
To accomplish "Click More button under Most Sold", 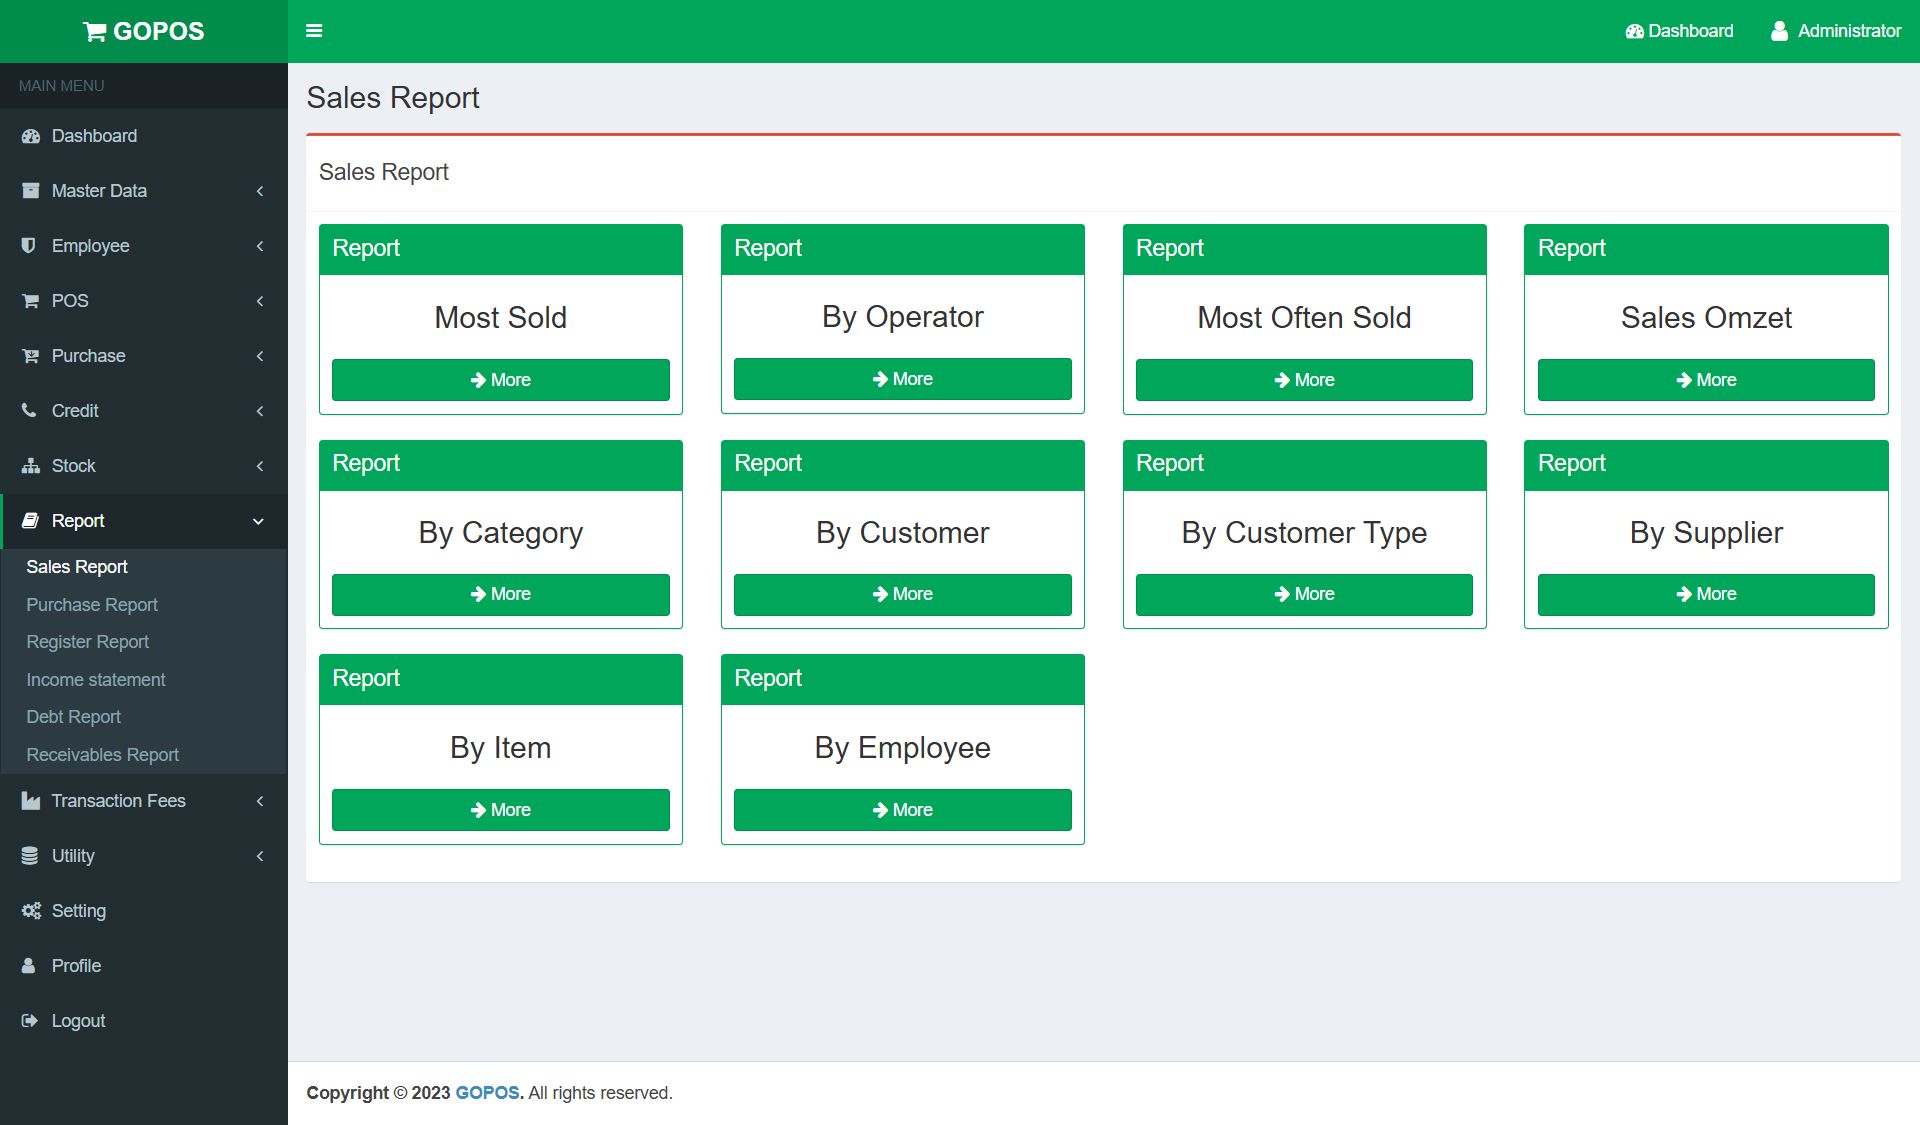I will [500, 380].
